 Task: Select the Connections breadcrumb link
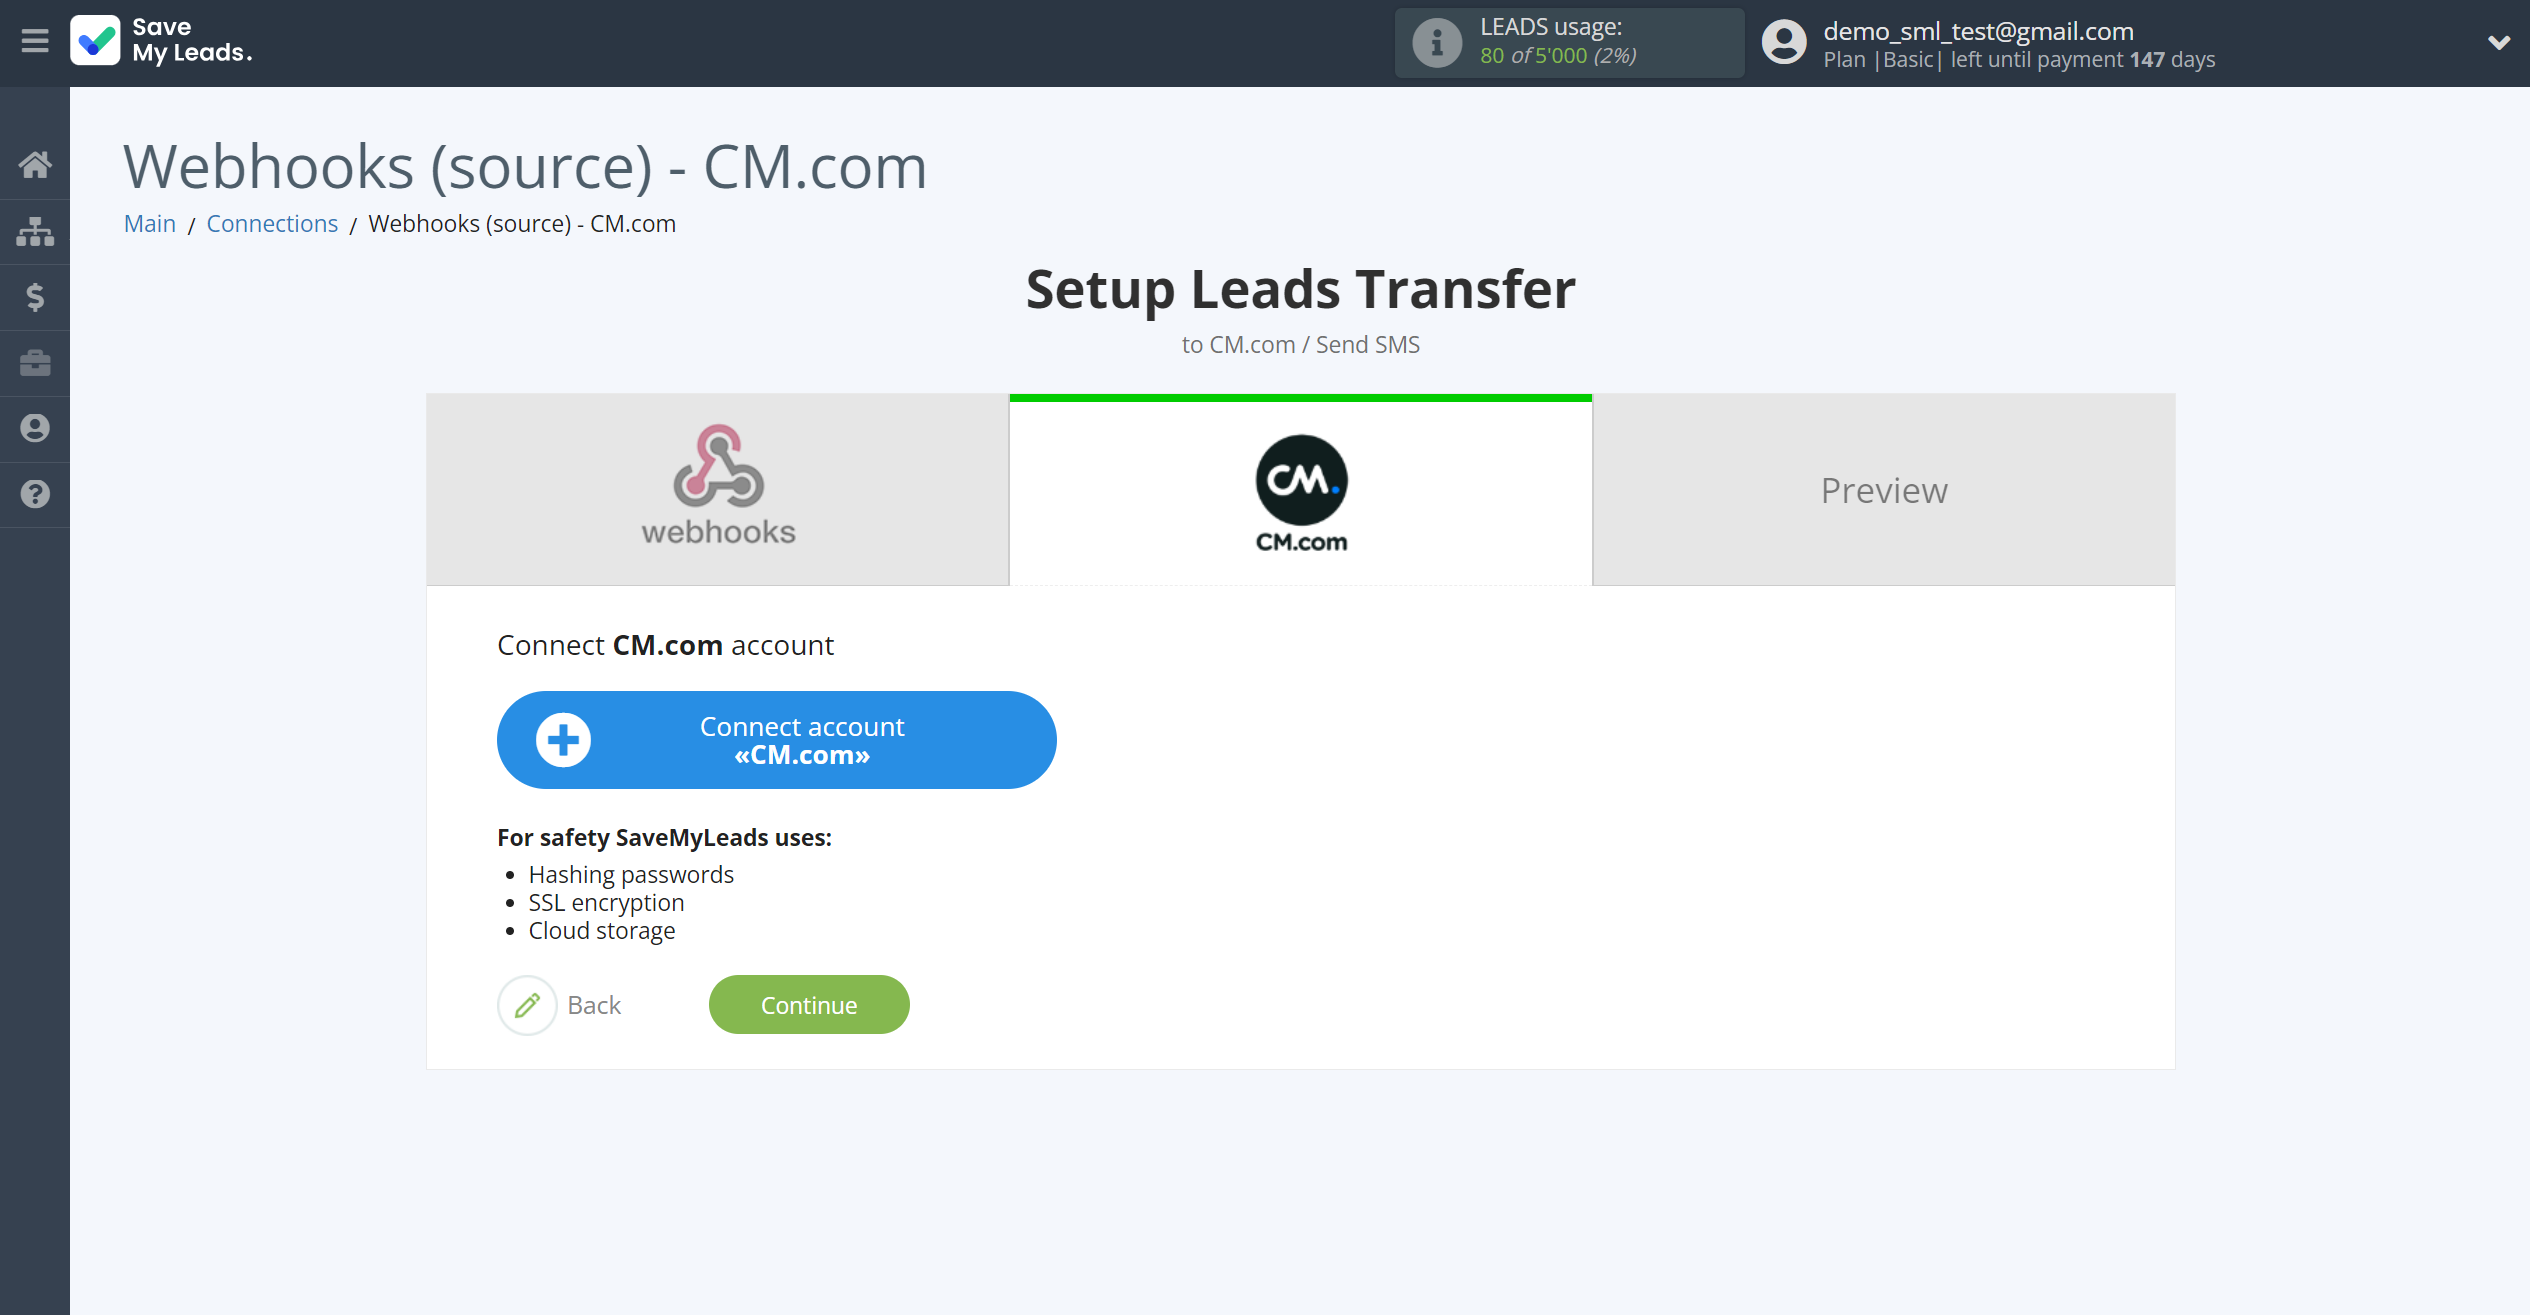point(273,223)
